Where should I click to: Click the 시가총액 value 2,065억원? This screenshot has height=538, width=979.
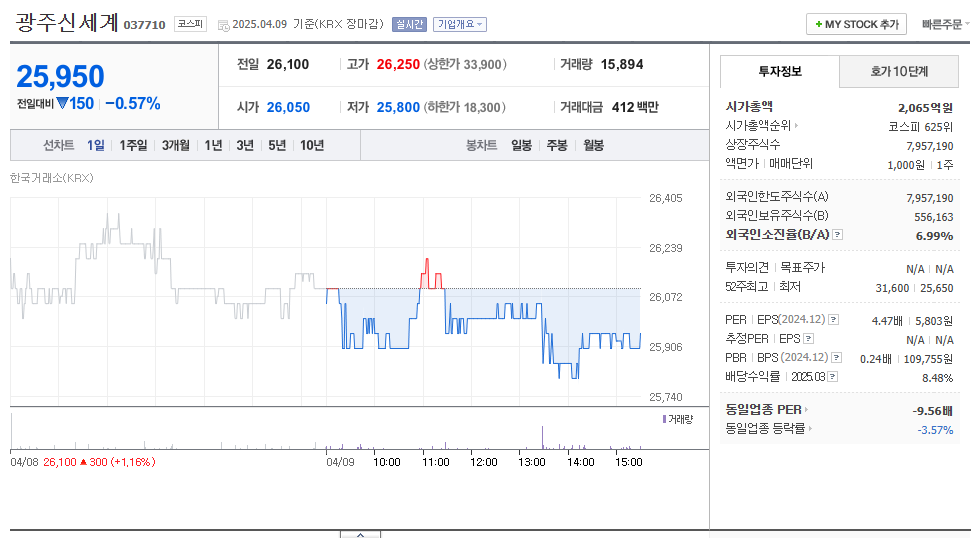925,108
